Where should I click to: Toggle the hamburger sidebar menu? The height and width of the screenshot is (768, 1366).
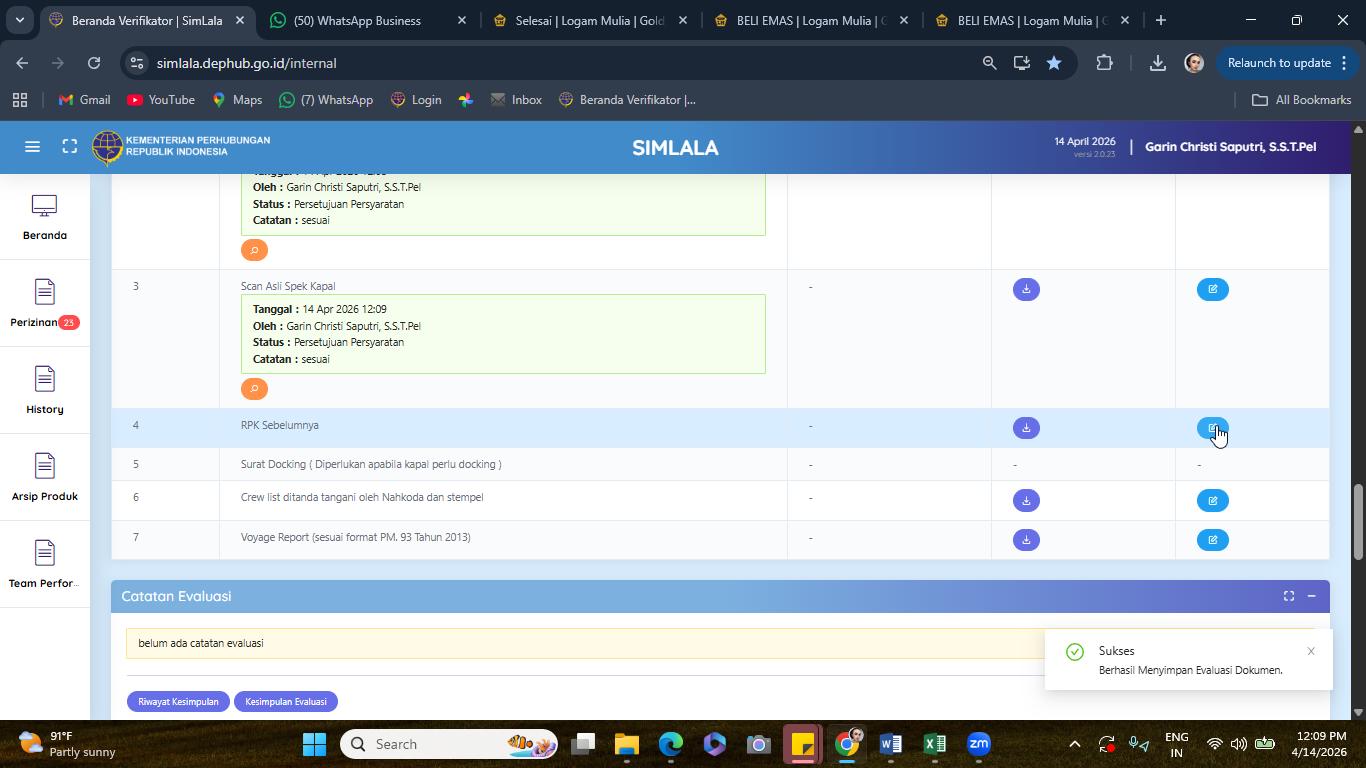pyautogui.click(x=32, y=147)
